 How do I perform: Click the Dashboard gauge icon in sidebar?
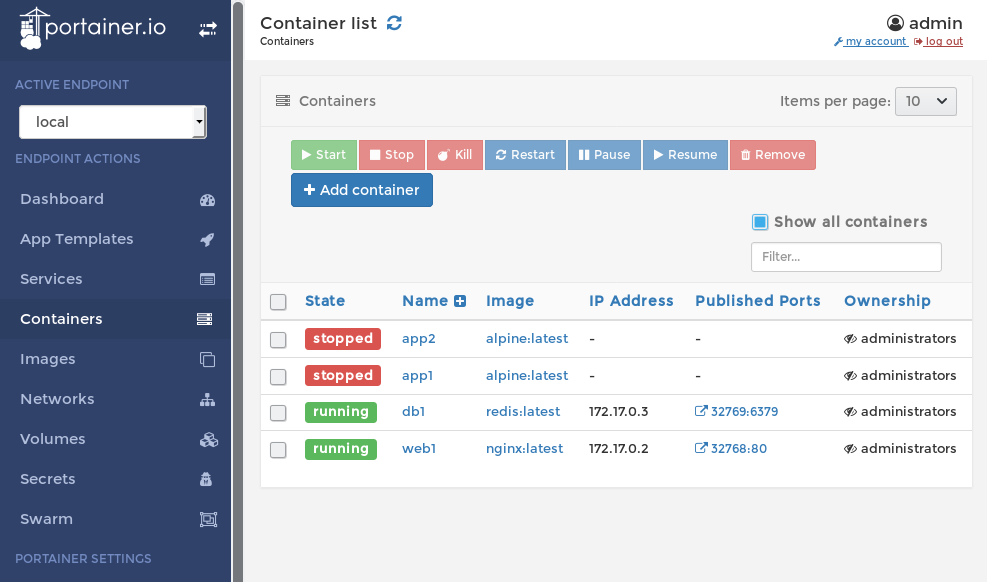click(x=207, y=199)
